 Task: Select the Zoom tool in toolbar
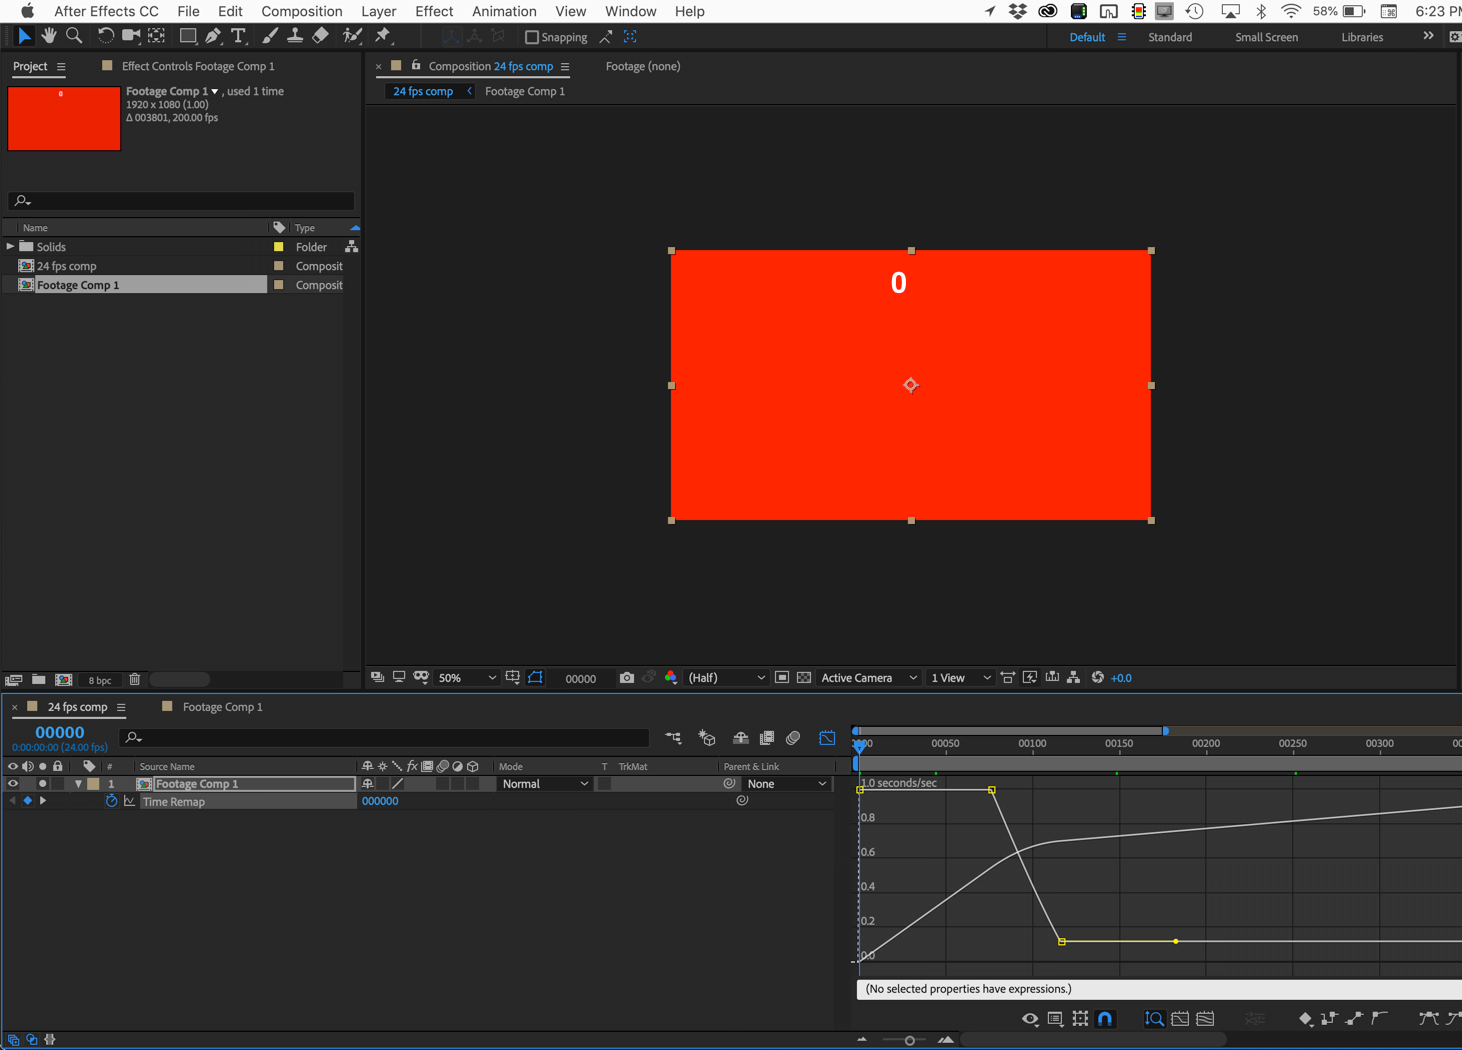click(x=74, y=36)
